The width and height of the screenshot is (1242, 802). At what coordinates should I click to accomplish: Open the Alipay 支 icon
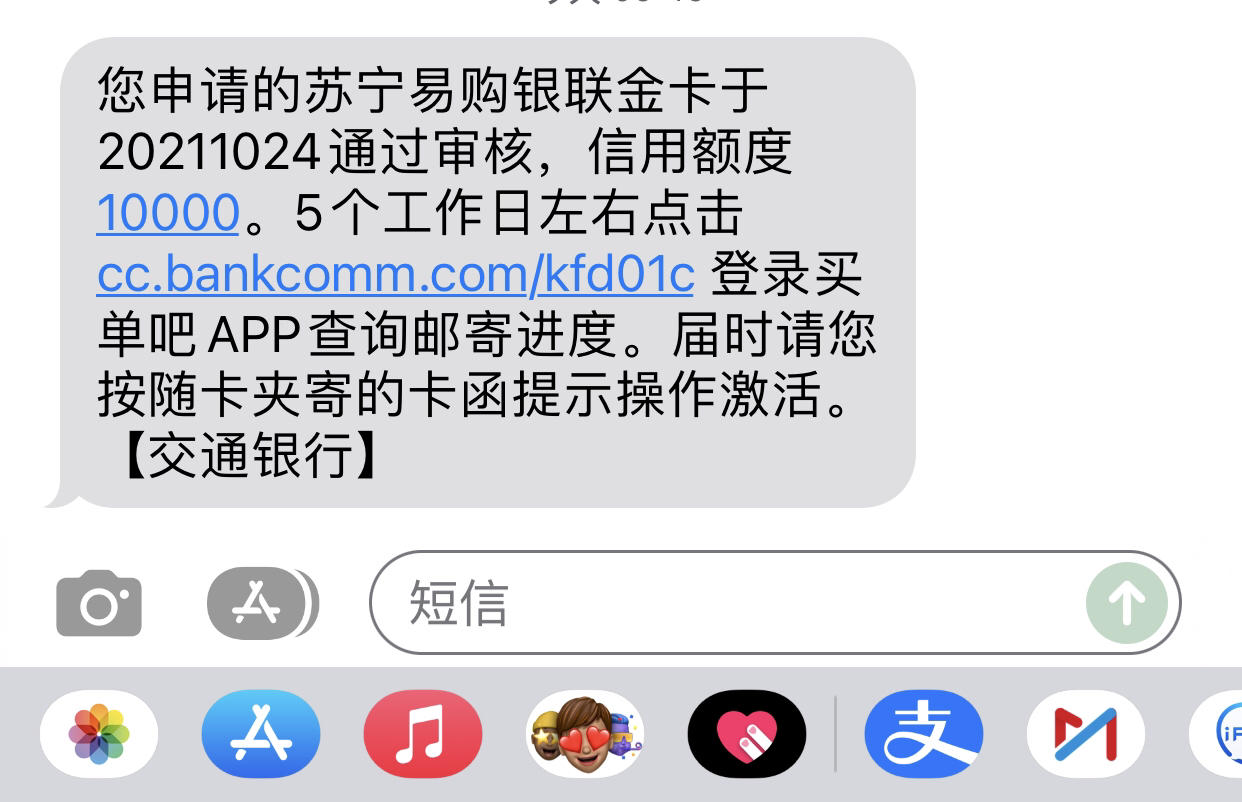point(924,735)
